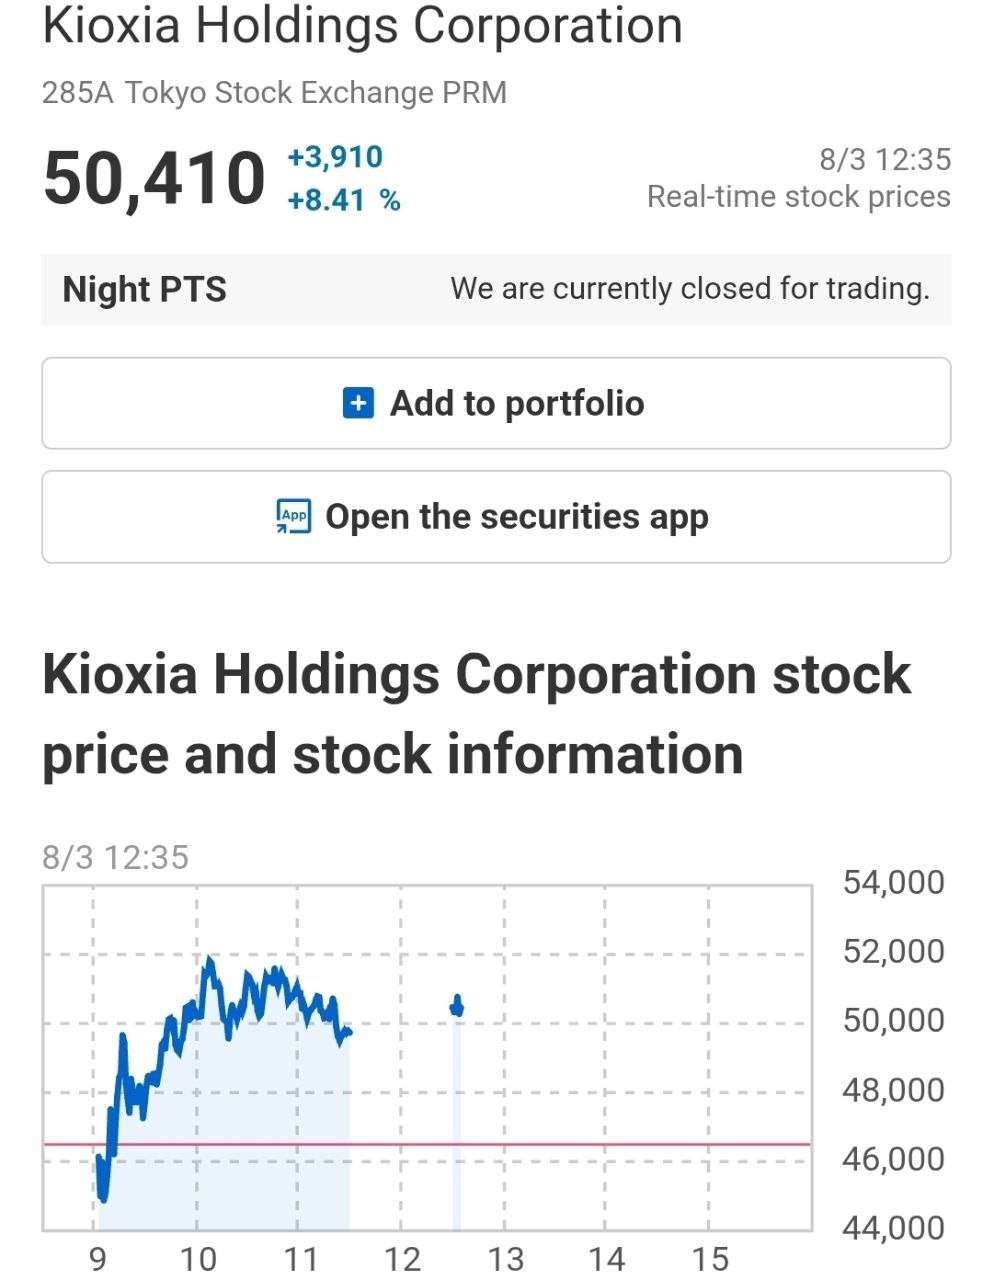
Task: Click Real-time stock prices label
Action: 799,196
